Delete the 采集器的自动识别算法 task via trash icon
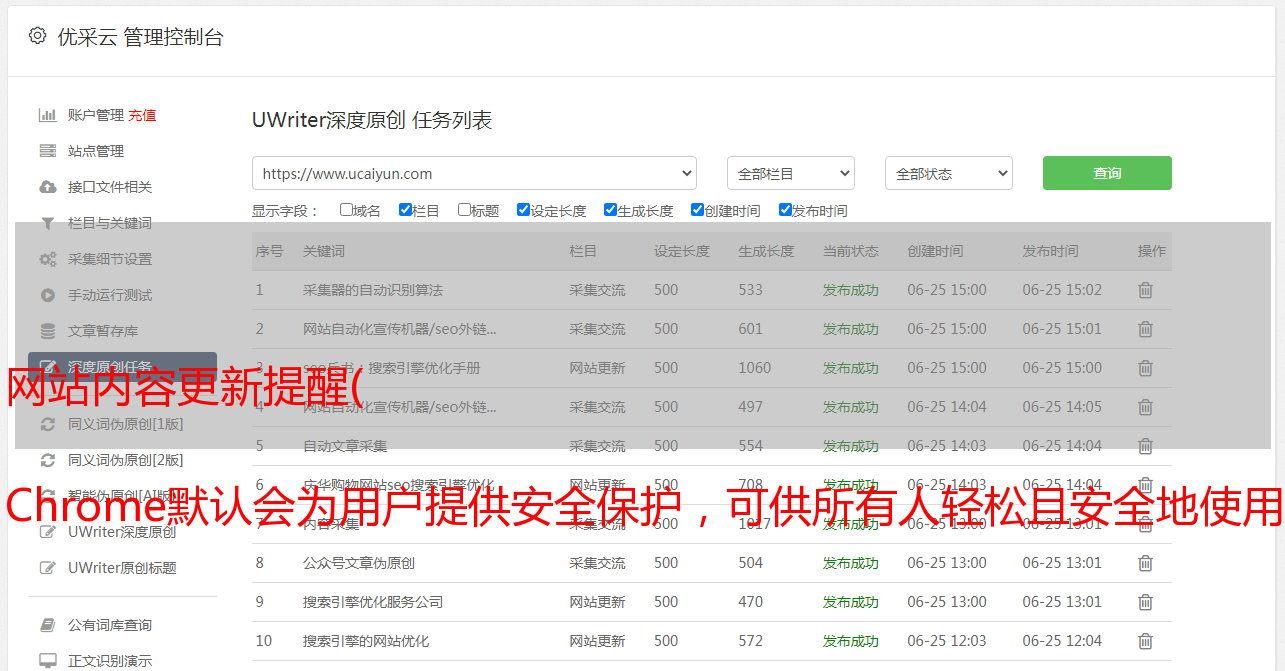 click(1145, 290)
